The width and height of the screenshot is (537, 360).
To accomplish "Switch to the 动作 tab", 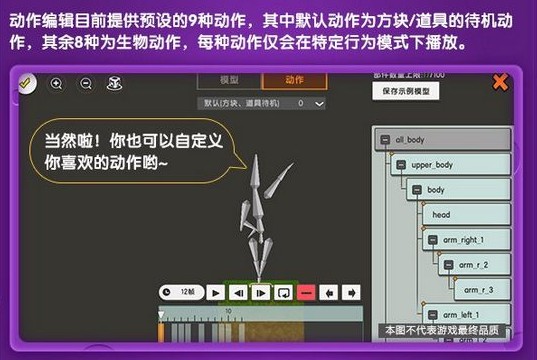I will tap(295, 80).
